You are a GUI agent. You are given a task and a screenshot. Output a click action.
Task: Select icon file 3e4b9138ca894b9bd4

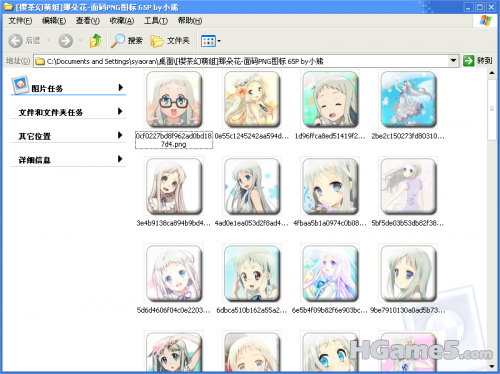[x=174, y=186]
